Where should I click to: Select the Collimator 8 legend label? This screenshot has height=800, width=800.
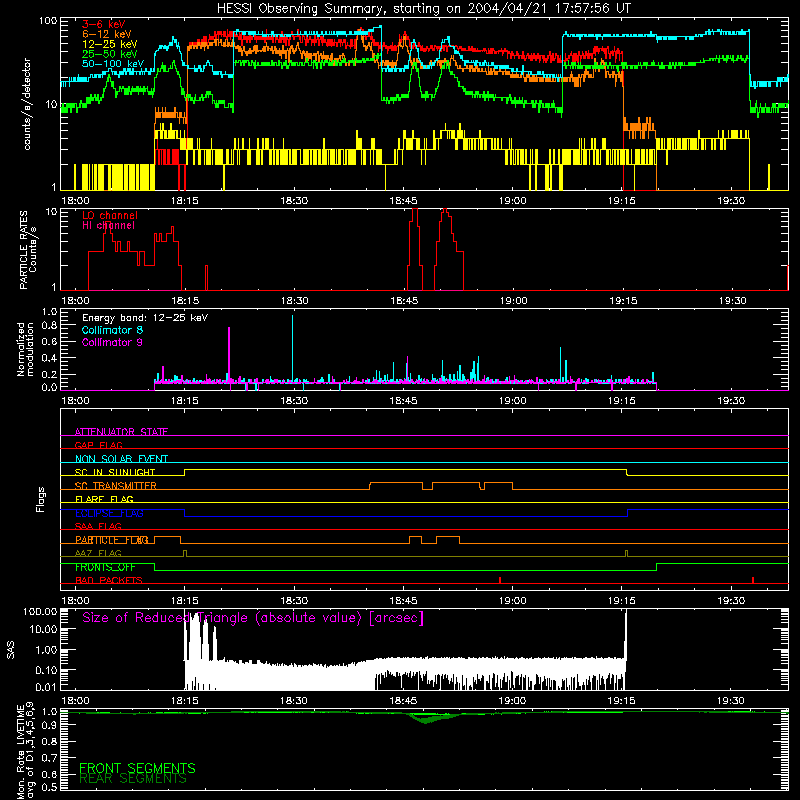tap(112, 330)
